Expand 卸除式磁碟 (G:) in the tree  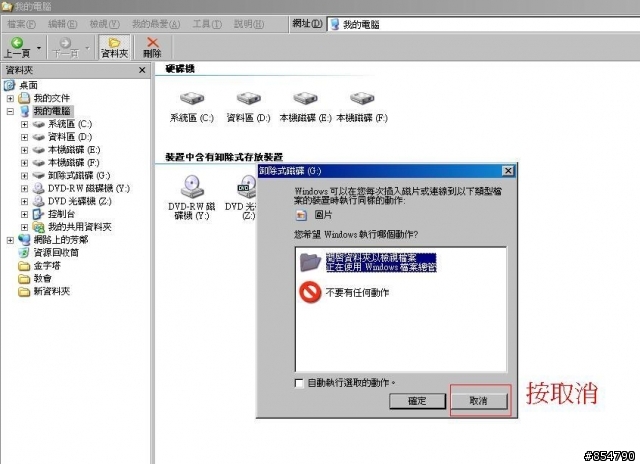[x=24, y=176]
